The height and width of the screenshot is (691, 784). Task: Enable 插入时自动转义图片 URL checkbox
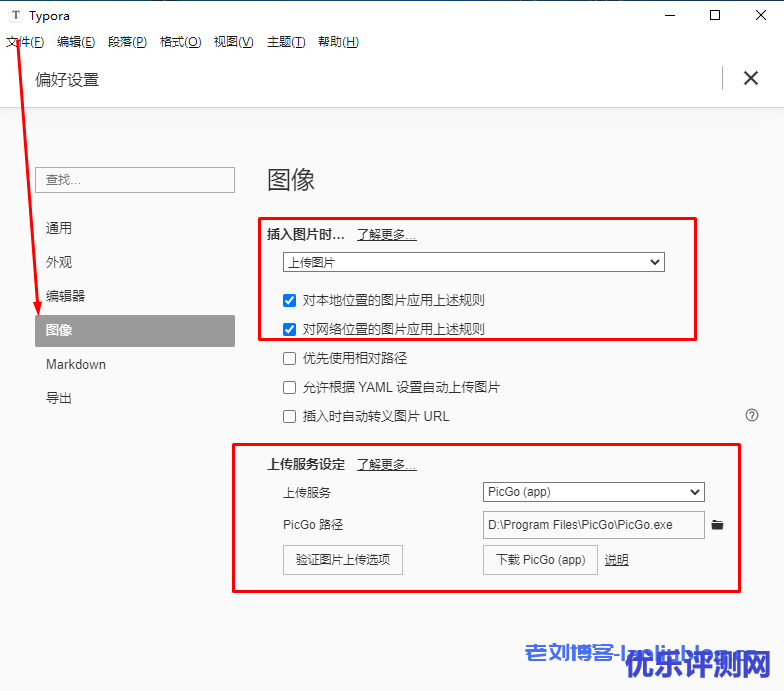289,416
